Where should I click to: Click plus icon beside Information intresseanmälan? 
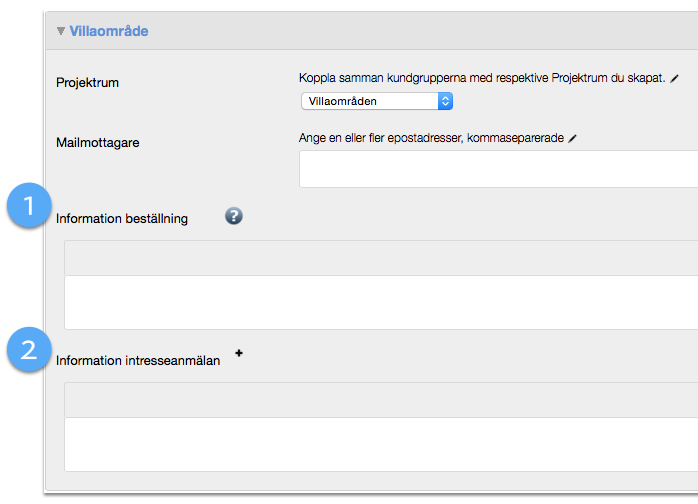[239, 353]
